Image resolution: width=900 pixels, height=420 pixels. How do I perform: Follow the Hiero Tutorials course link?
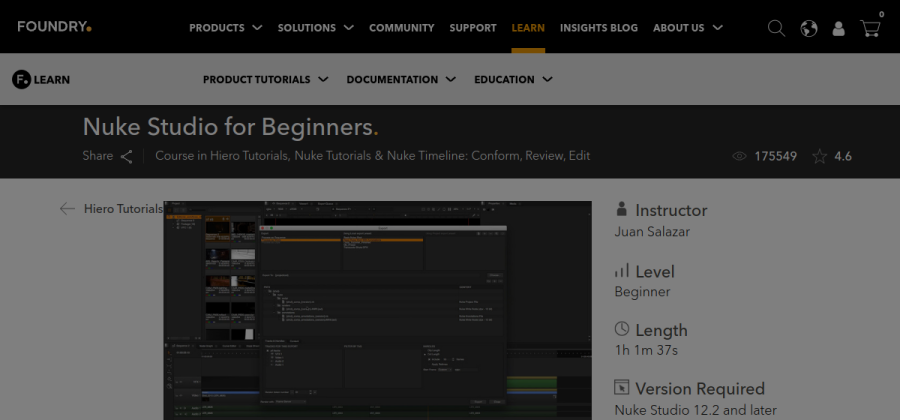(250, 156)
